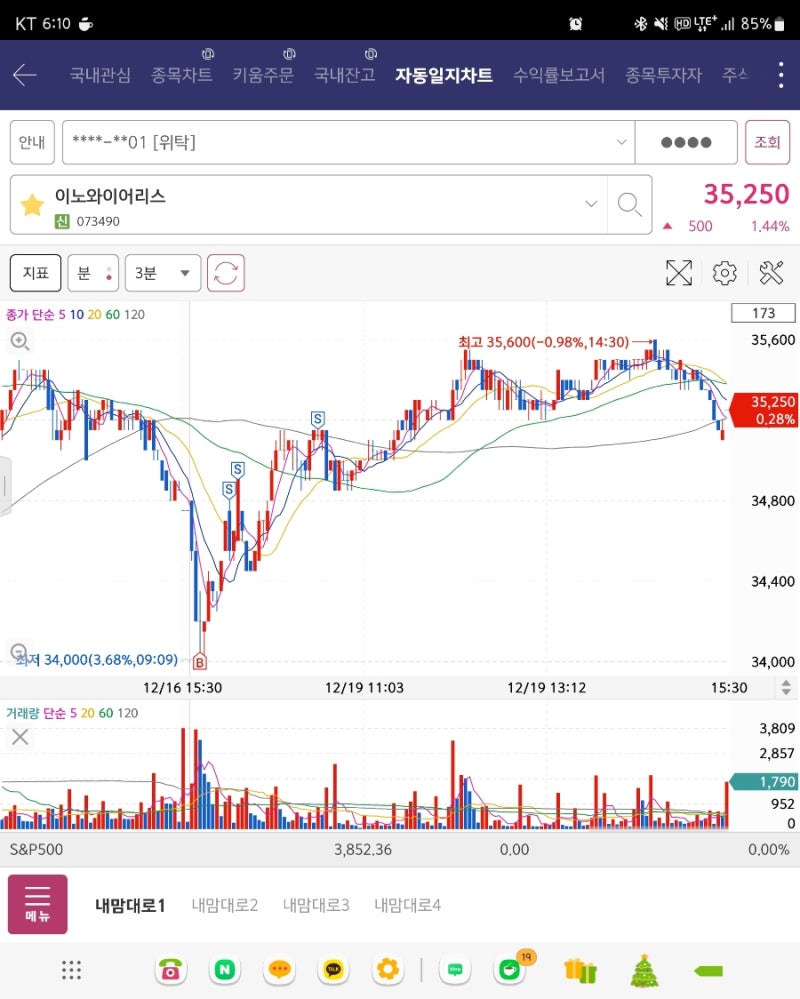Switch to 종목차트 tab
Viewport: 800px width, 999px height.
tap(182, 75)
